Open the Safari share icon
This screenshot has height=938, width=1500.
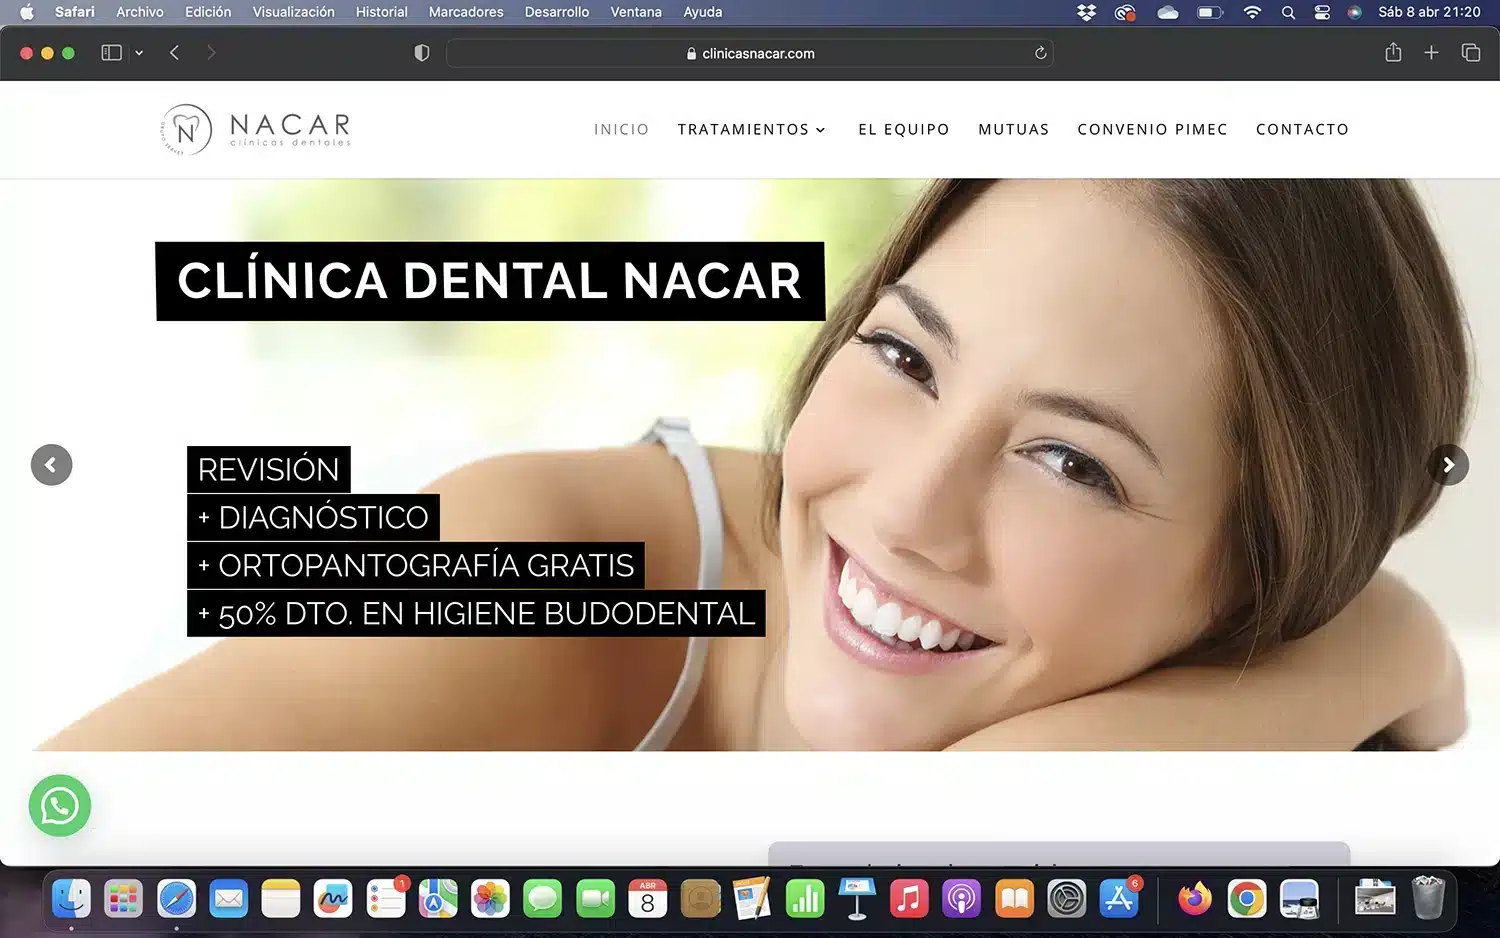pyautogui.click(x=1393, y=53)
